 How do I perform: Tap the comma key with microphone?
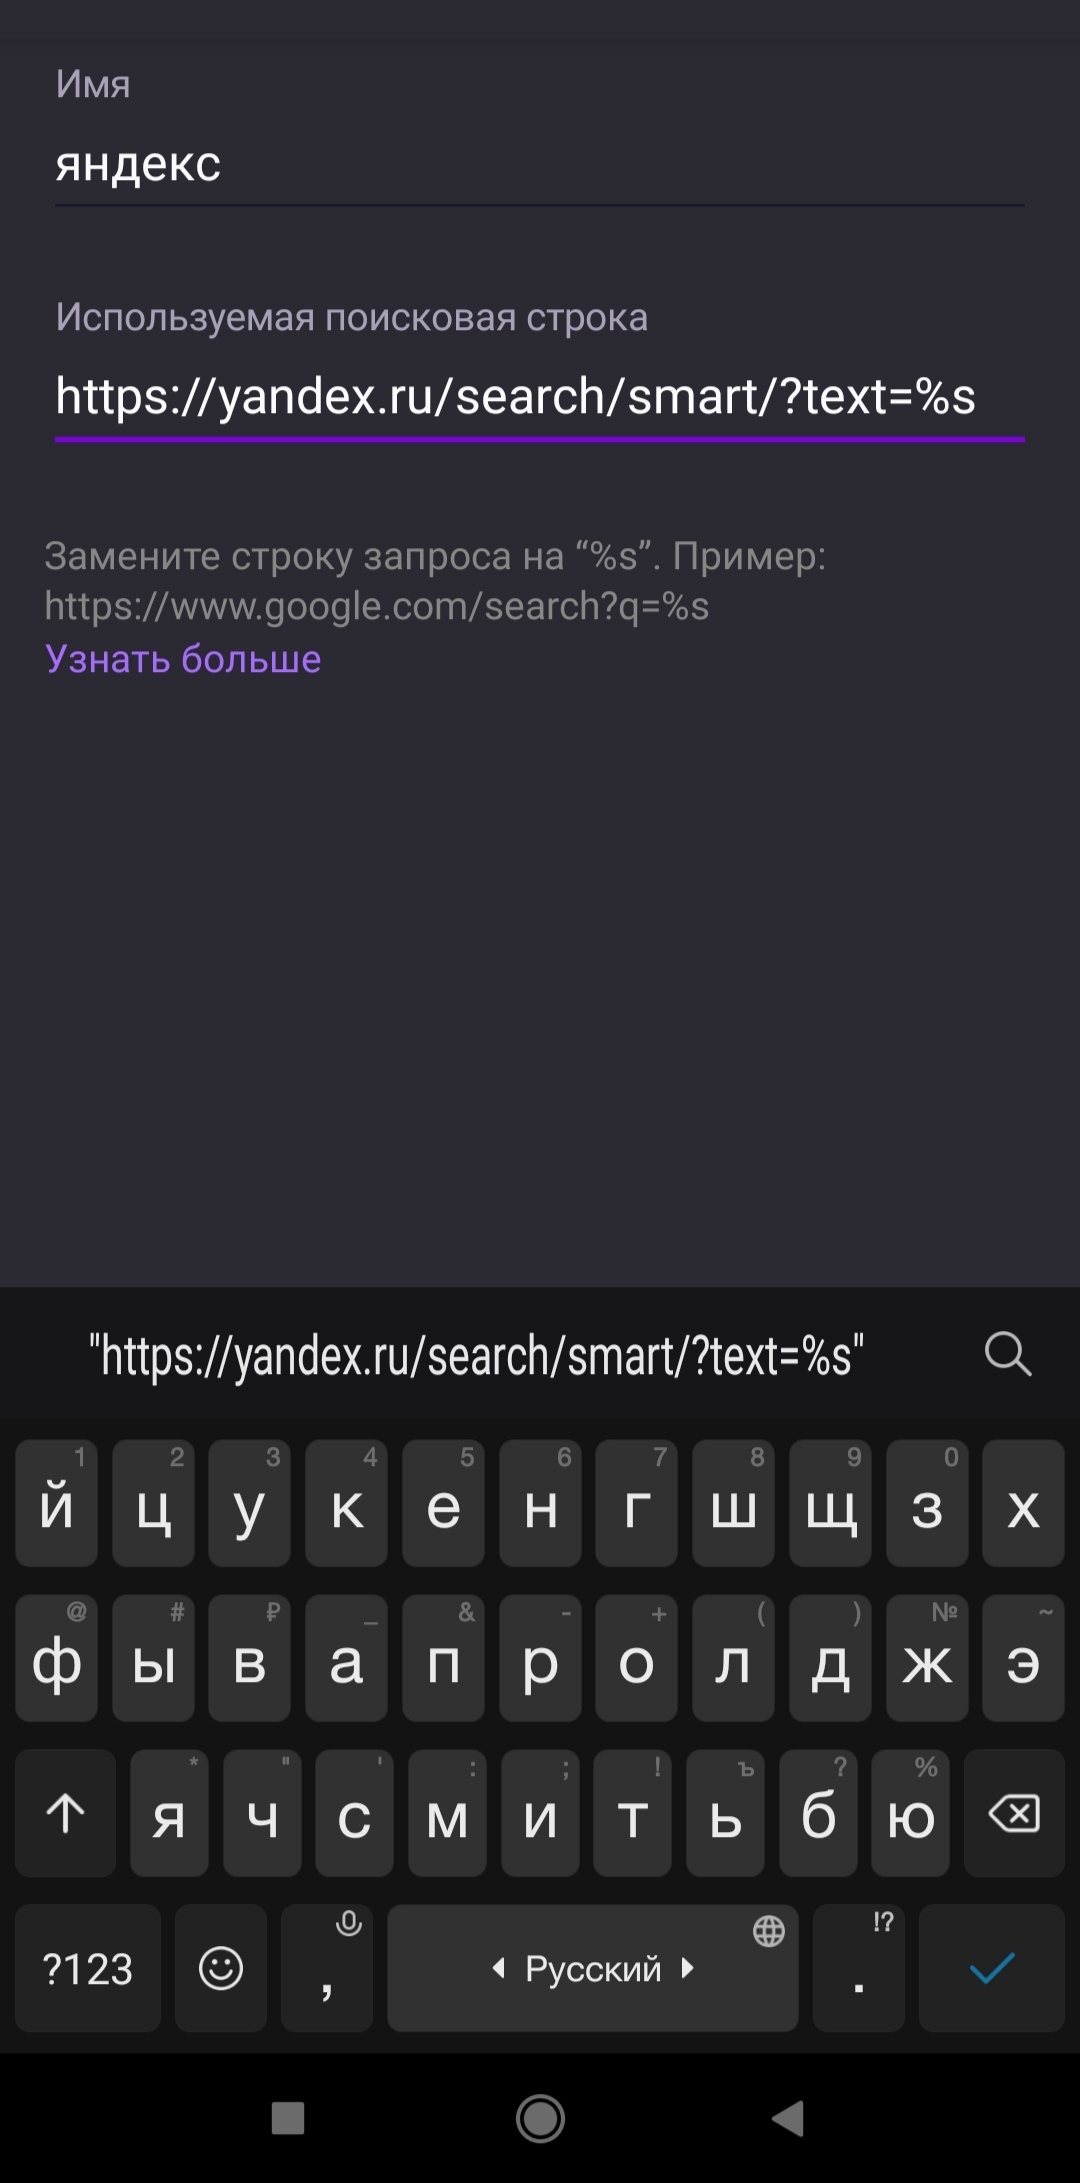[x=327, y=1968]
